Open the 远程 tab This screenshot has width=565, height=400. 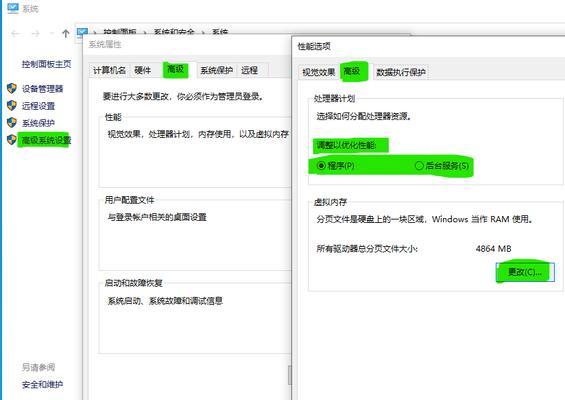point(249,70)
